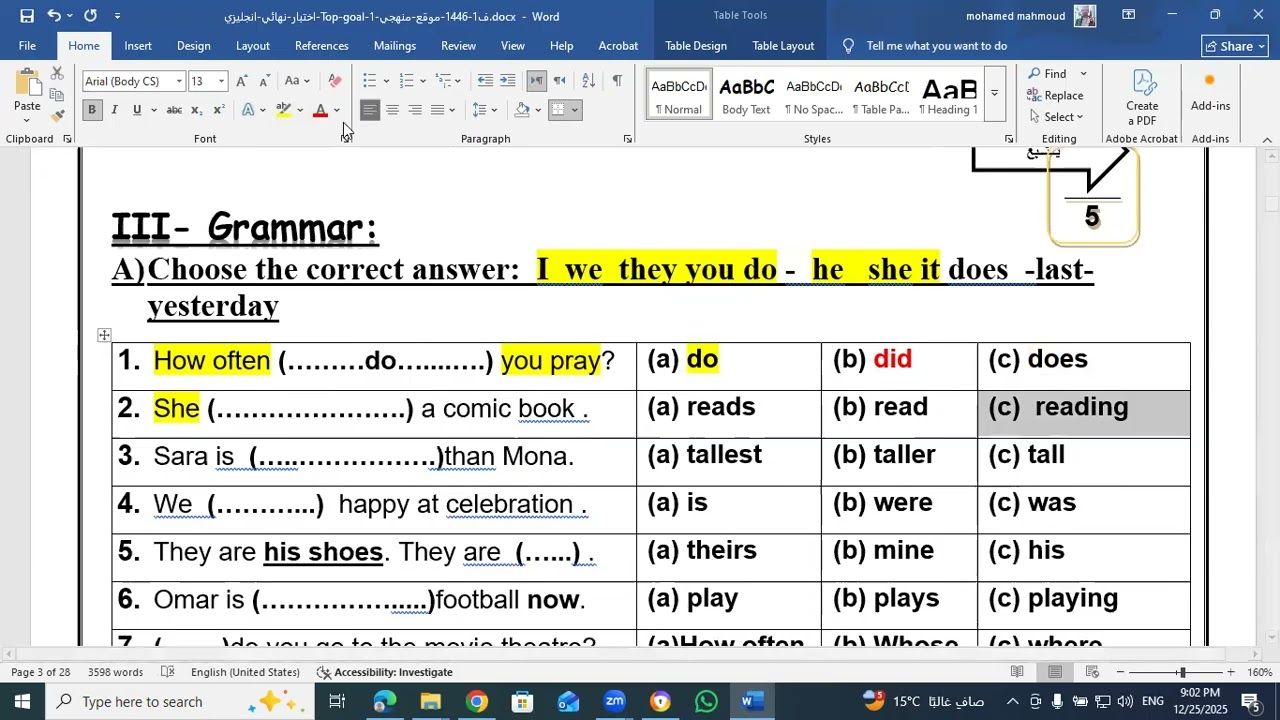Click the Paste clipboard icon

point(27,86)
